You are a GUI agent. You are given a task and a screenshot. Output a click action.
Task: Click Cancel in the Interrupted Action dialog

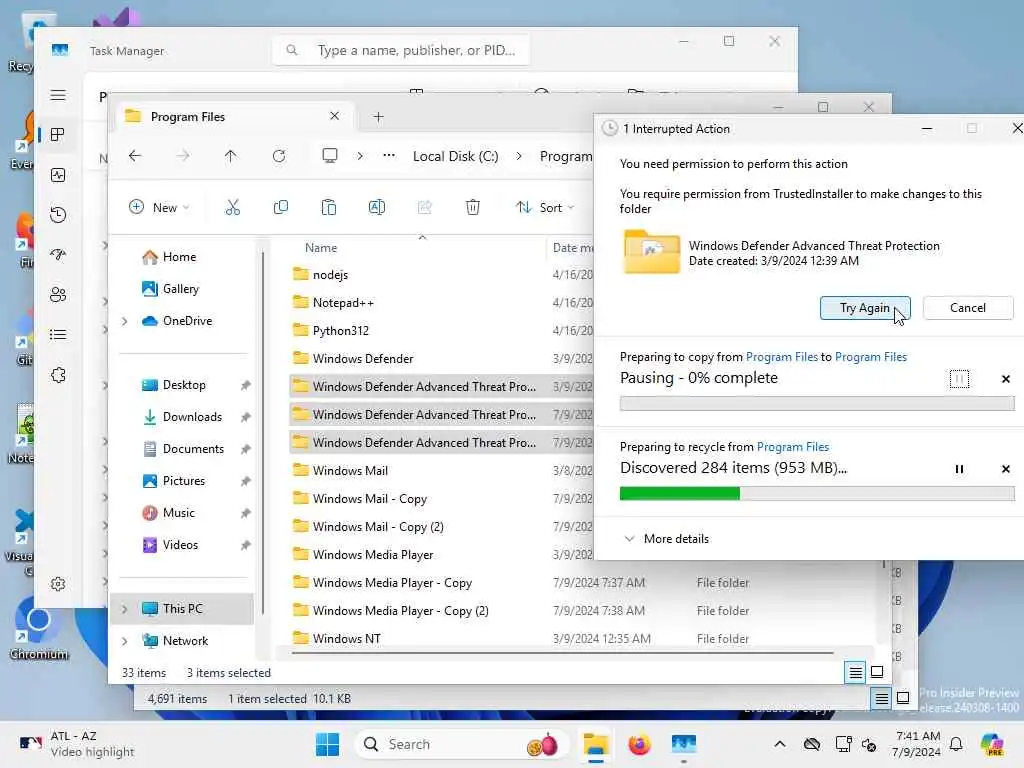pos(967,308)
